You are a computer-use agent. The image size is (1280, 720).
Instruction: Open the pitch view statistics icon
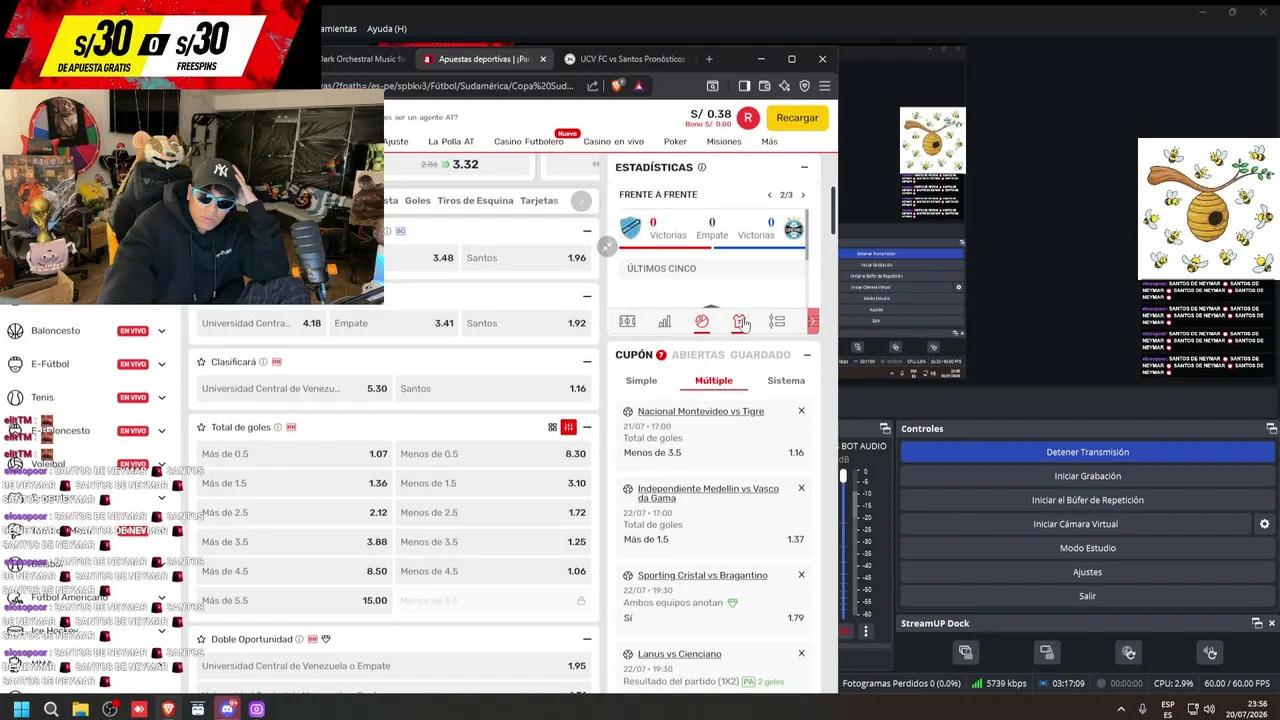pyautogui.click(x=627, y=321)
